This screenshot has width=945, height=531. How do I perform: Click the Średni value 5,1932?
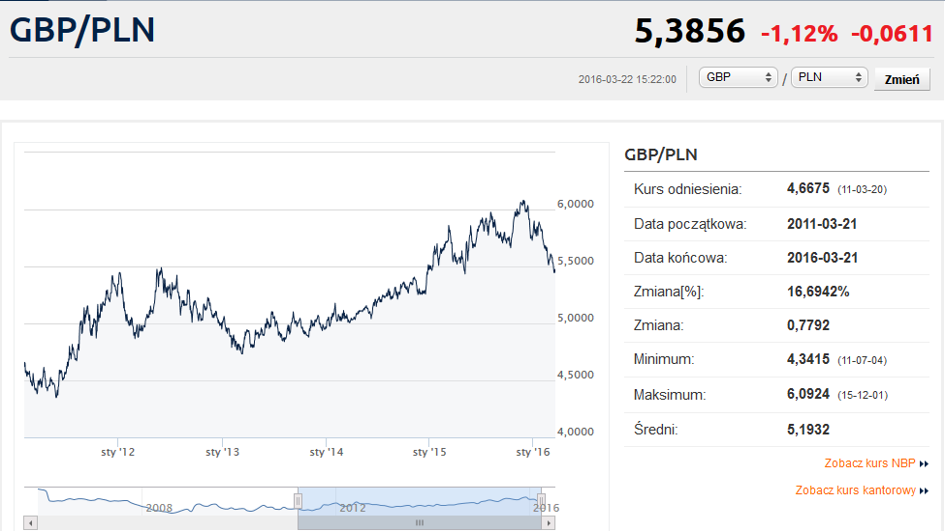808,430
